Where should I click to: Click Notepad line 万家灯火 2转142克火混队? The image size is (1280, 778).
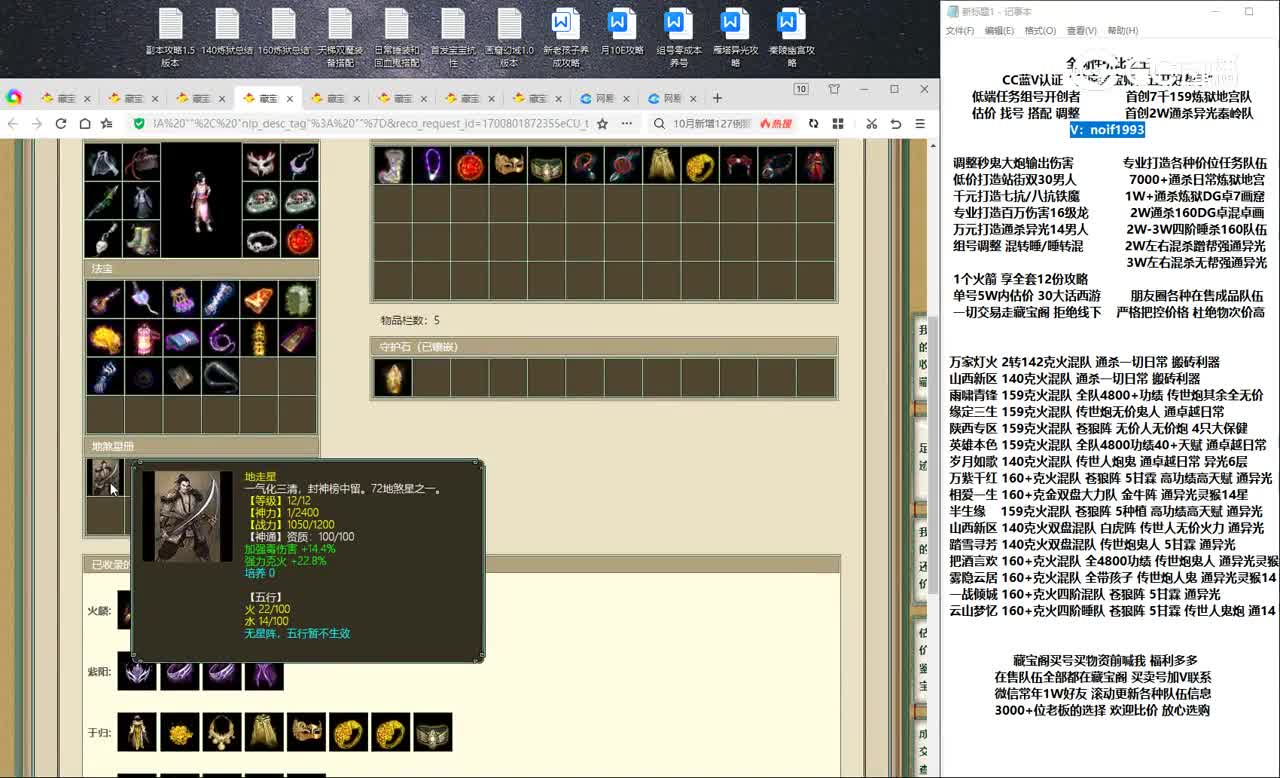click(1084, 362)
